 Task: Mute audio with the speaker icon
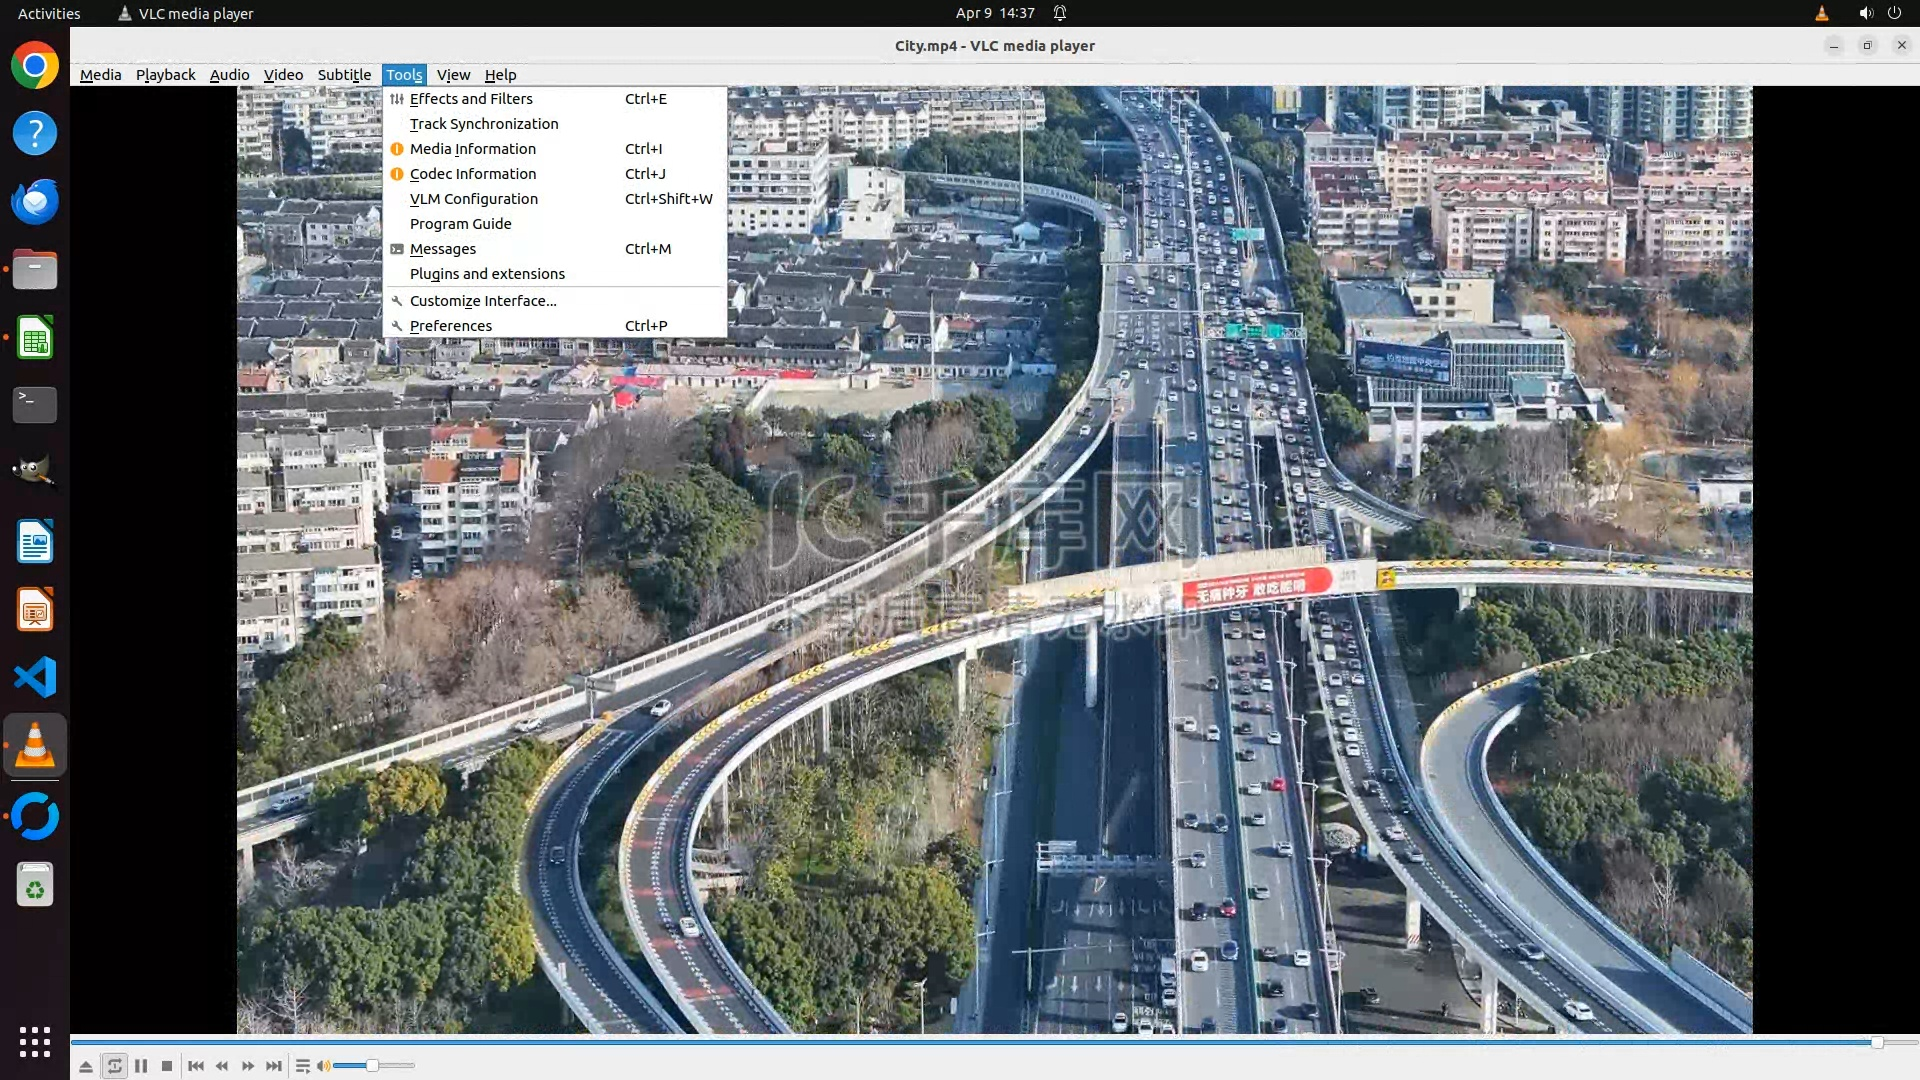tap(323, 1066)
